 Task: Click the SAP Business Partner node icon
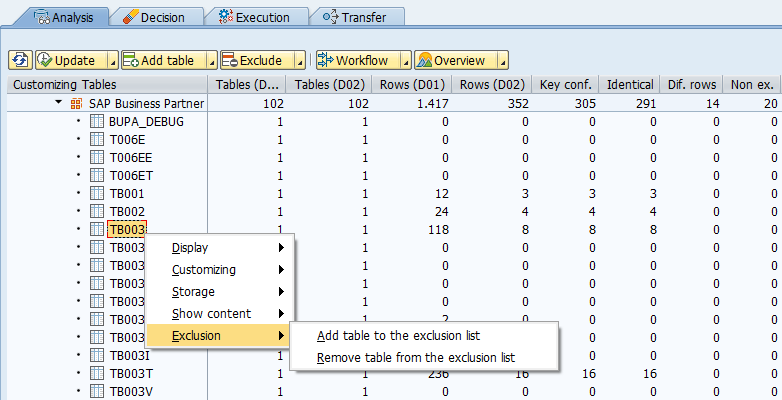pos(88,104)
